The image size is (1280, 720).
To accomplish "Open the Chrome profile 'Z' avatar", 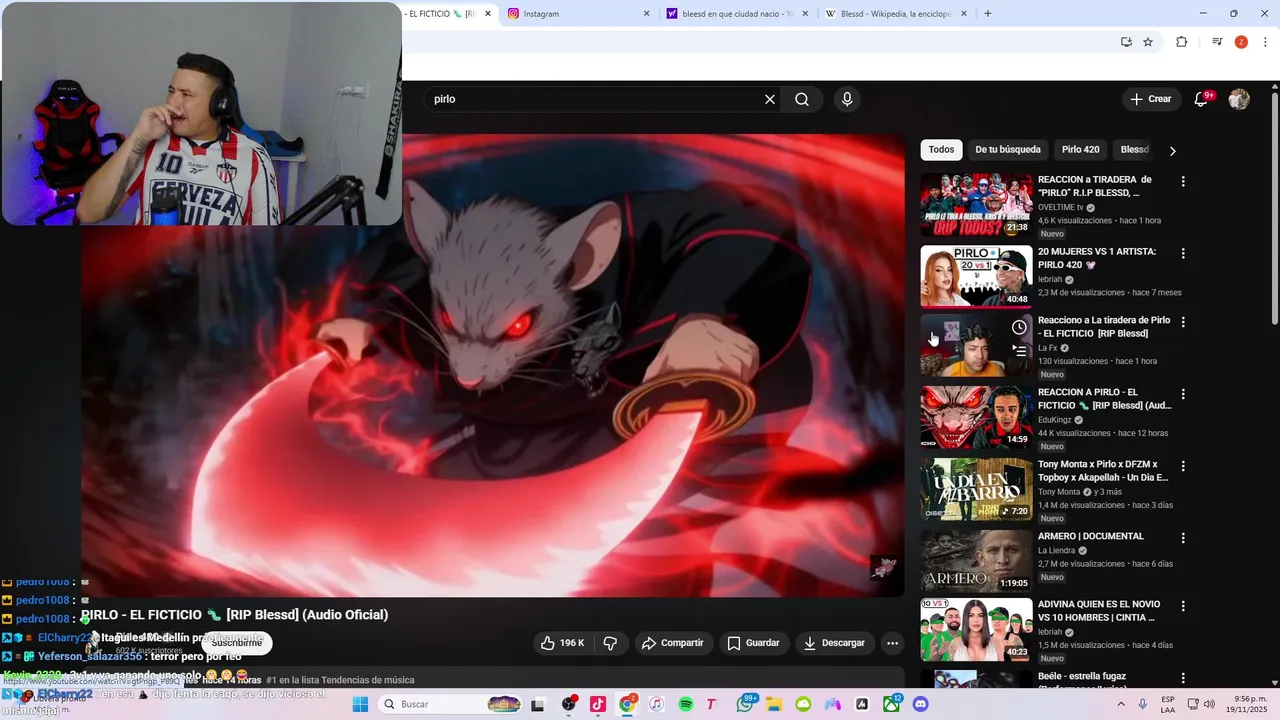I will point(1241,42).
